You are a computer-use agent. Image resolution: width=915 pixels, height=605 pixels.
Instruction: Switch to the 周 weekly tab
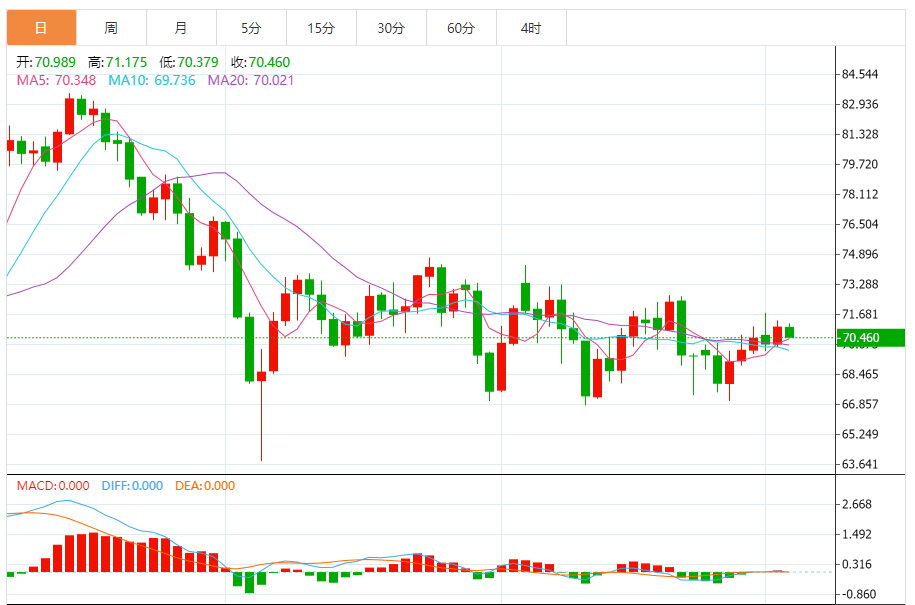111,27
